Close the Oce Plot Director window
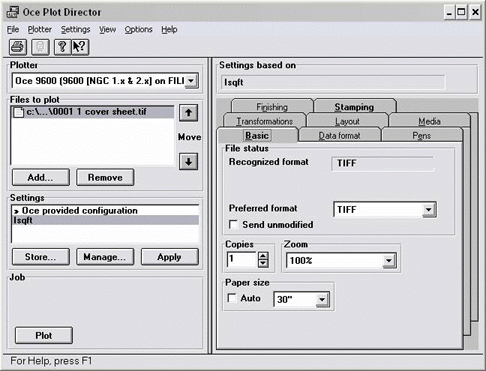Screen dimensions: 486x371 click(475, 13)
